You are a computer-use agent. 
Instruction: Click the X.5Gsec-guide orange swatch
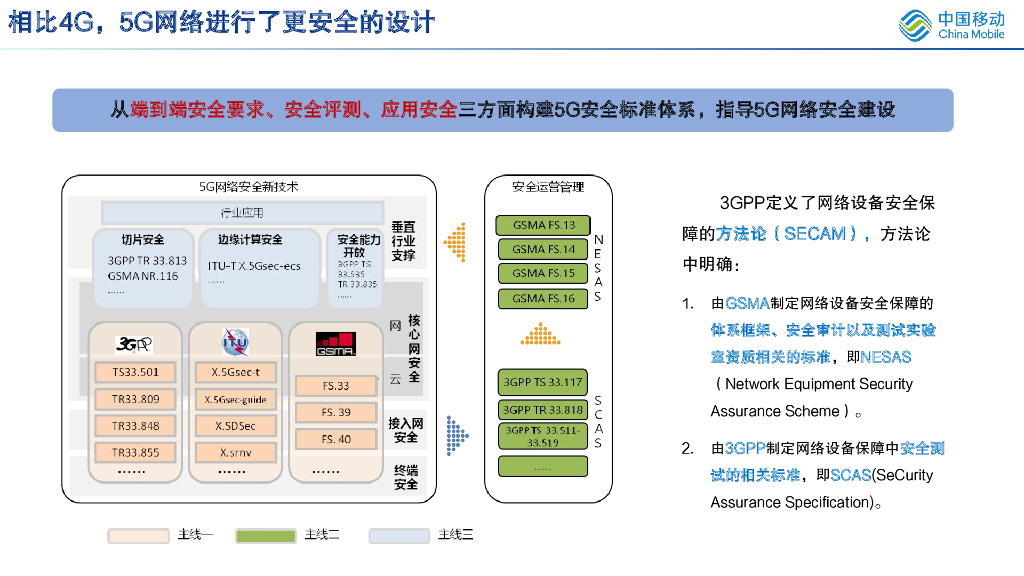tap(236, 399)
